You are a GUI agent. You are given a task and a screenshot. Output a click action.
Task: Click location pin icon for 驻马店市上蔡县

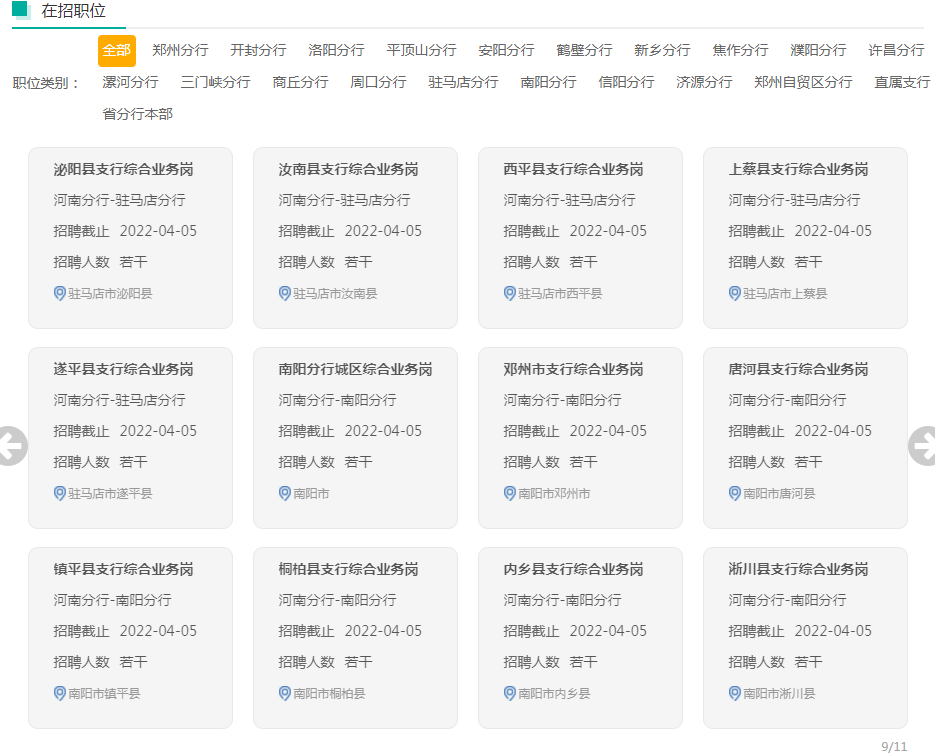coord(735,293)
